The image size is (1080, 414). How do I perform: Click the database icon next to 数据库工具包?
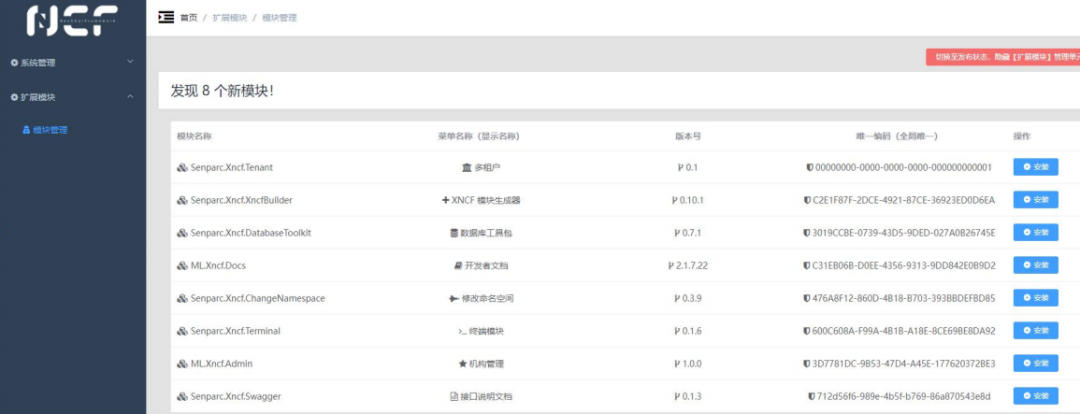(453, 233)
